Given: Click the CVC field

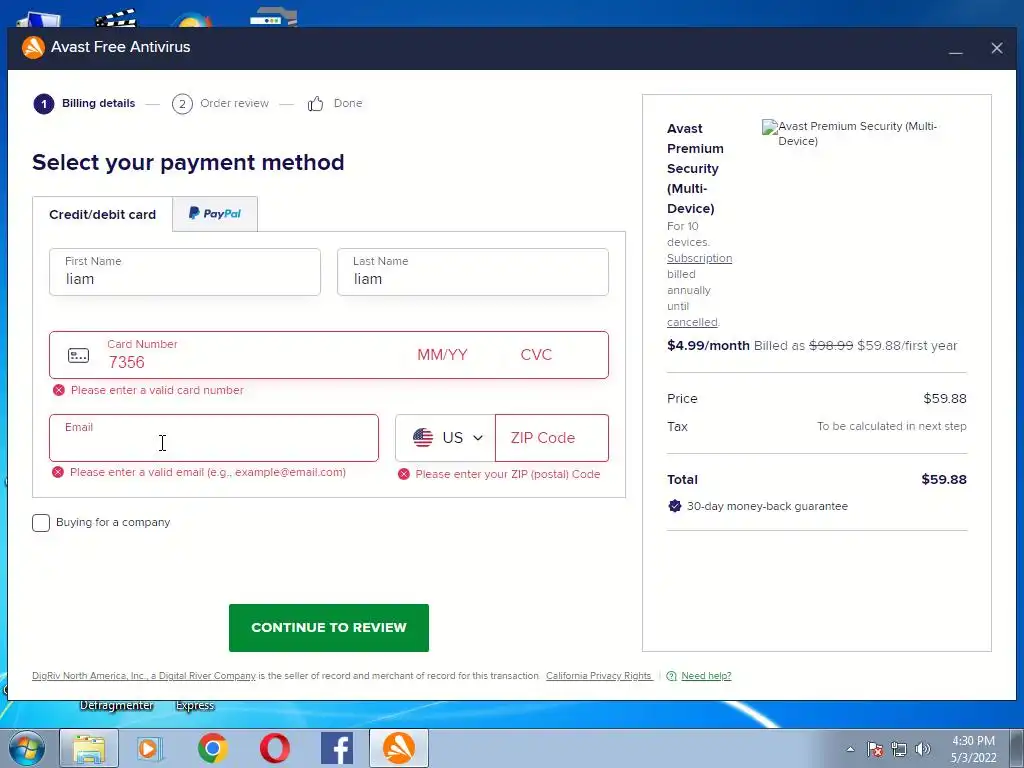Looking at the screenshot, I should click(536, 355).
